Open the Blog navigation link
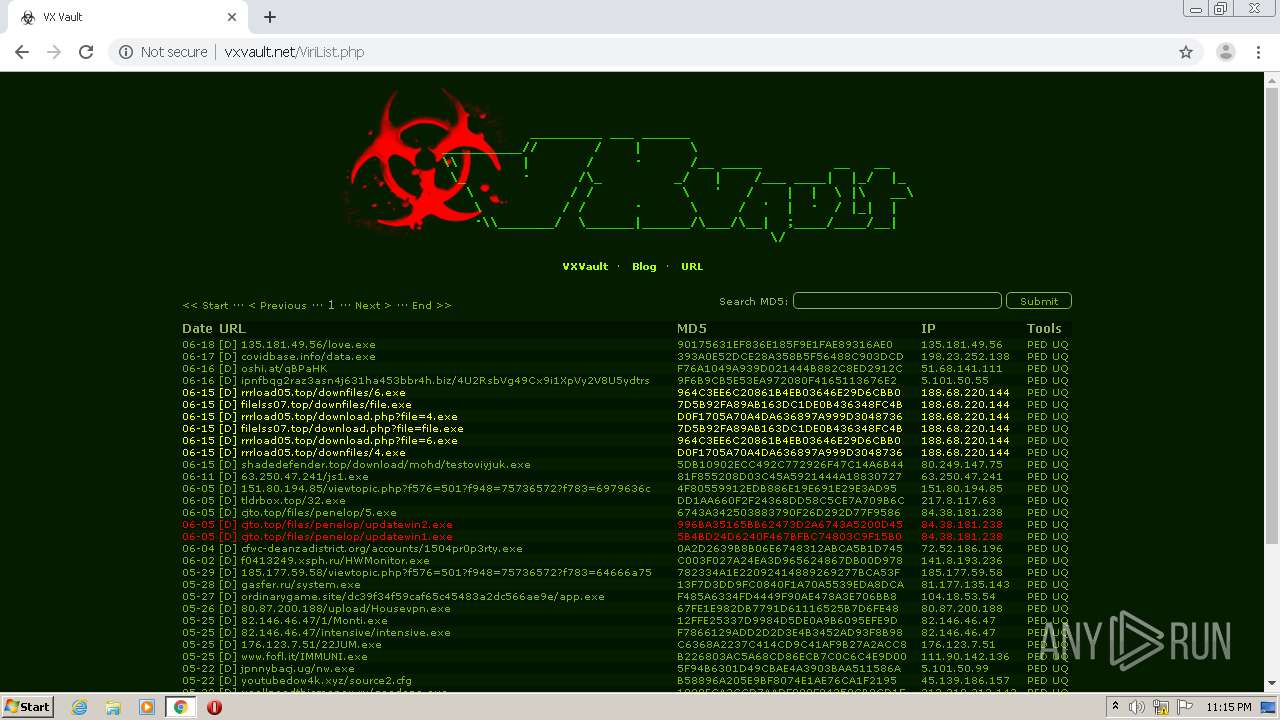Screen dimensions: 1280x720 coord(644,266)
